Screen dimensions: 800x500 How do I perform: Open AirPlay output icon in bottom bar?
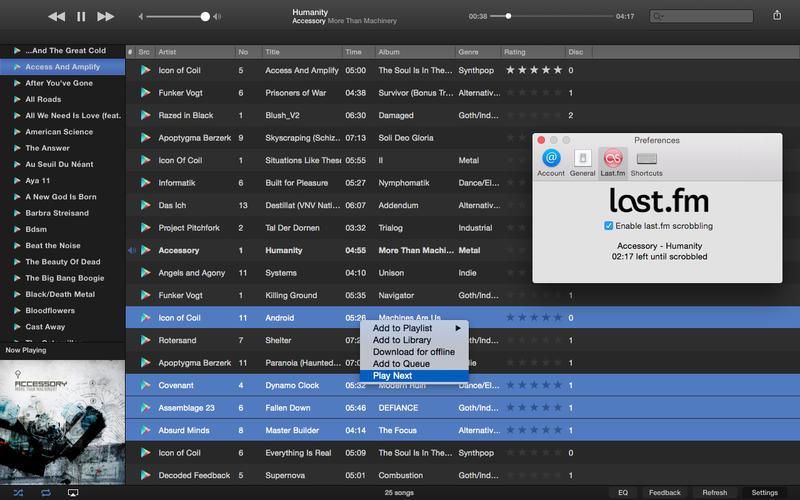tap(73, 492)
